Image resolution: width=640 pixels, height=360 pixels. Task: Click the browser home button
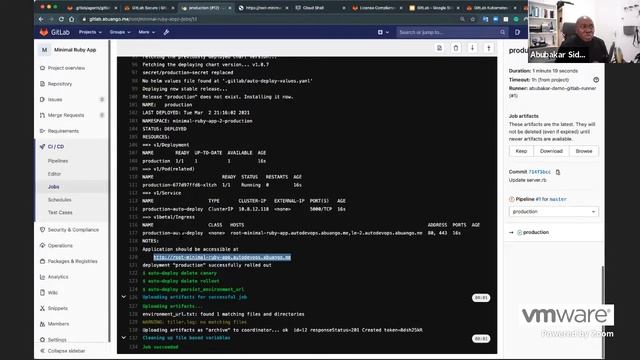tap(71, 19)
